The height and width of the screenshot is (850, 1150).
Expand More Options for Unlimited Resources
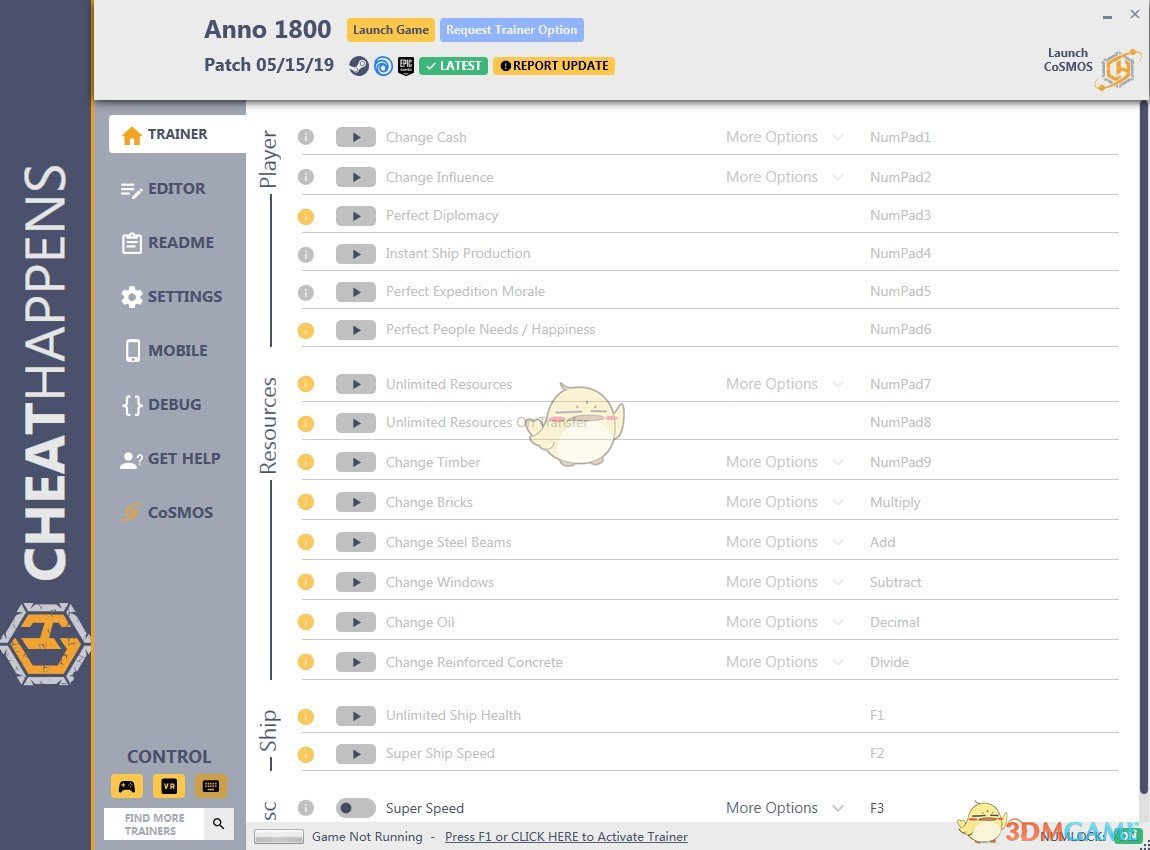(x=784, y=384)
